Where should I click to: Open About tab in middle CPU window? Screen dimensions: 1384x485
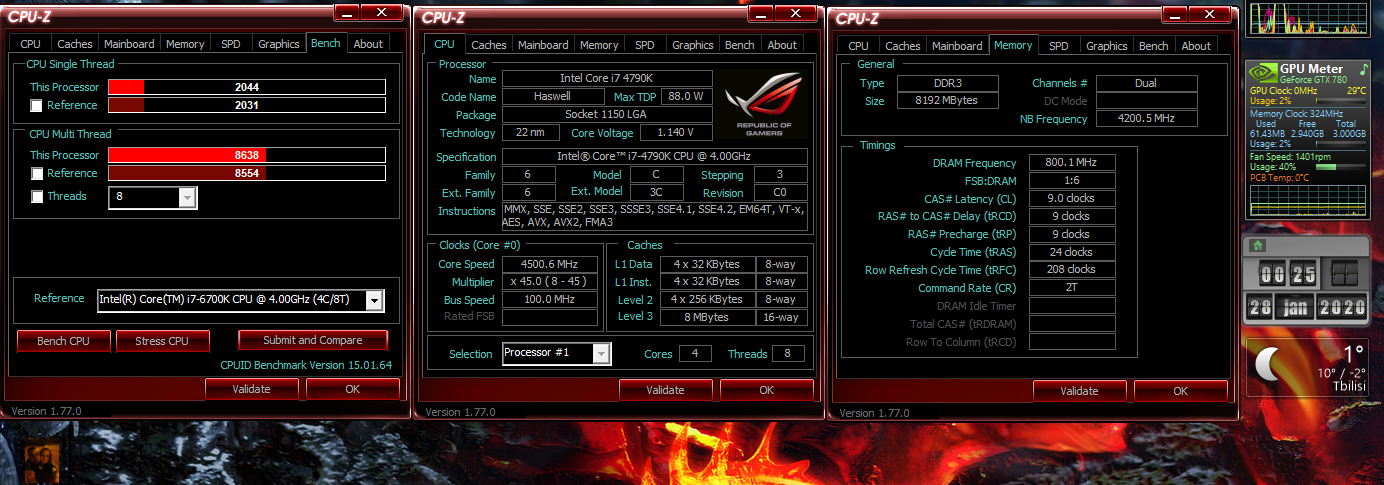[782, 45]
